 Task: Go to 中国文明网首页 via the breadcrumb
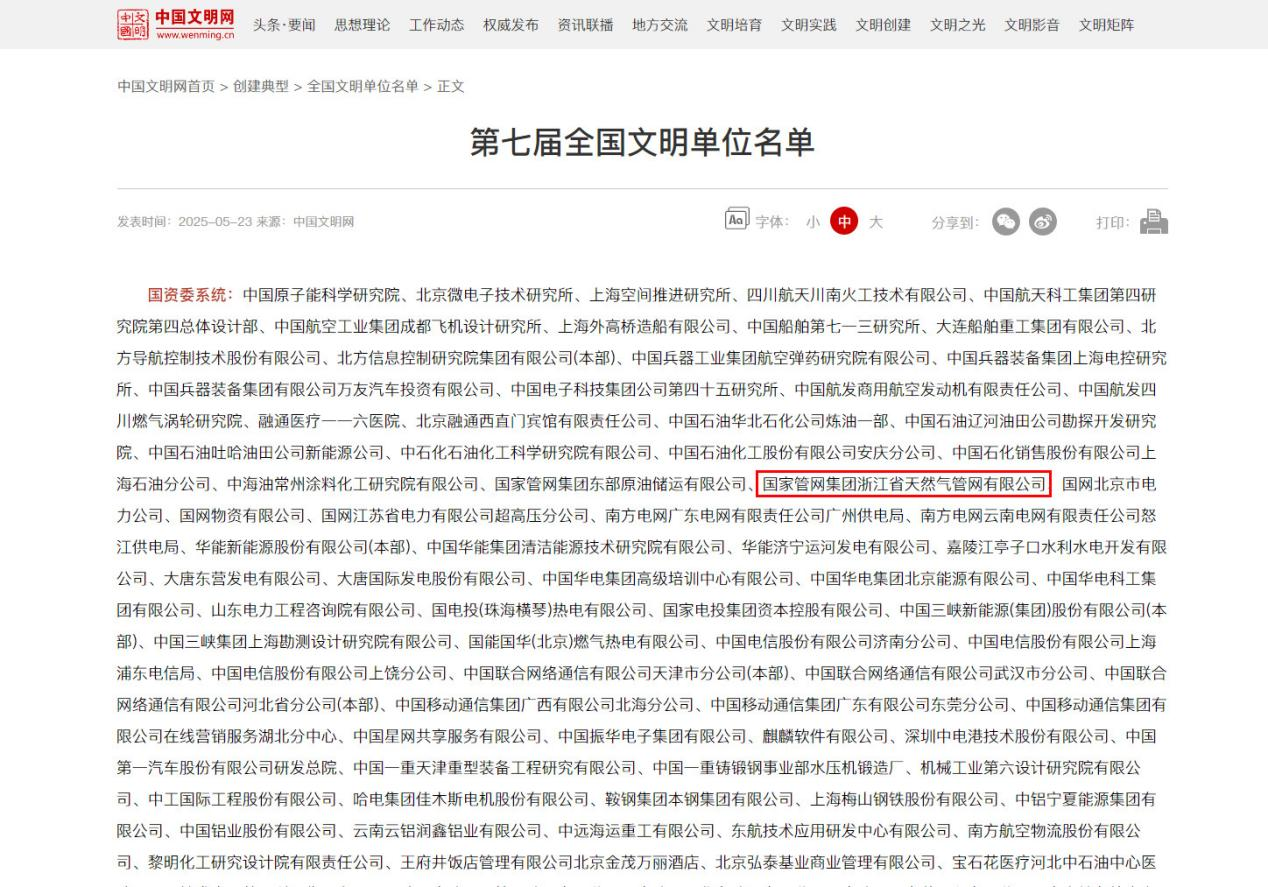coord(166,86)
